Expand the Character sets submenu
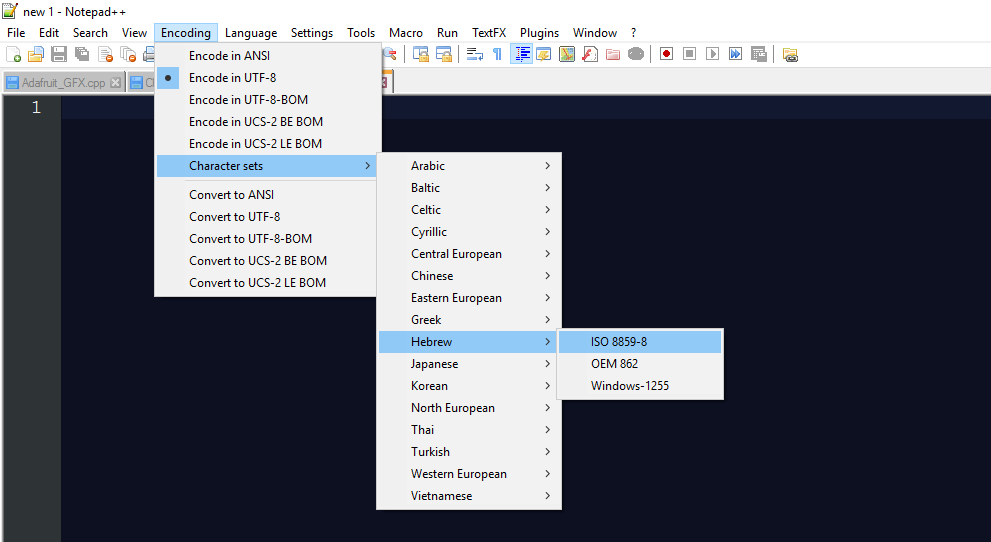This screenshot has height=542, width=991. 267,166
